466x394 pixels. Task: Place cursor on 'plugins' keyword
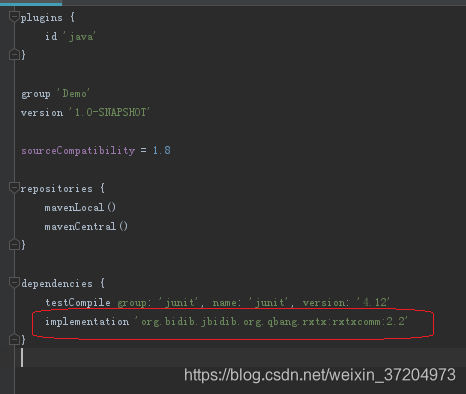coord(41,18)
